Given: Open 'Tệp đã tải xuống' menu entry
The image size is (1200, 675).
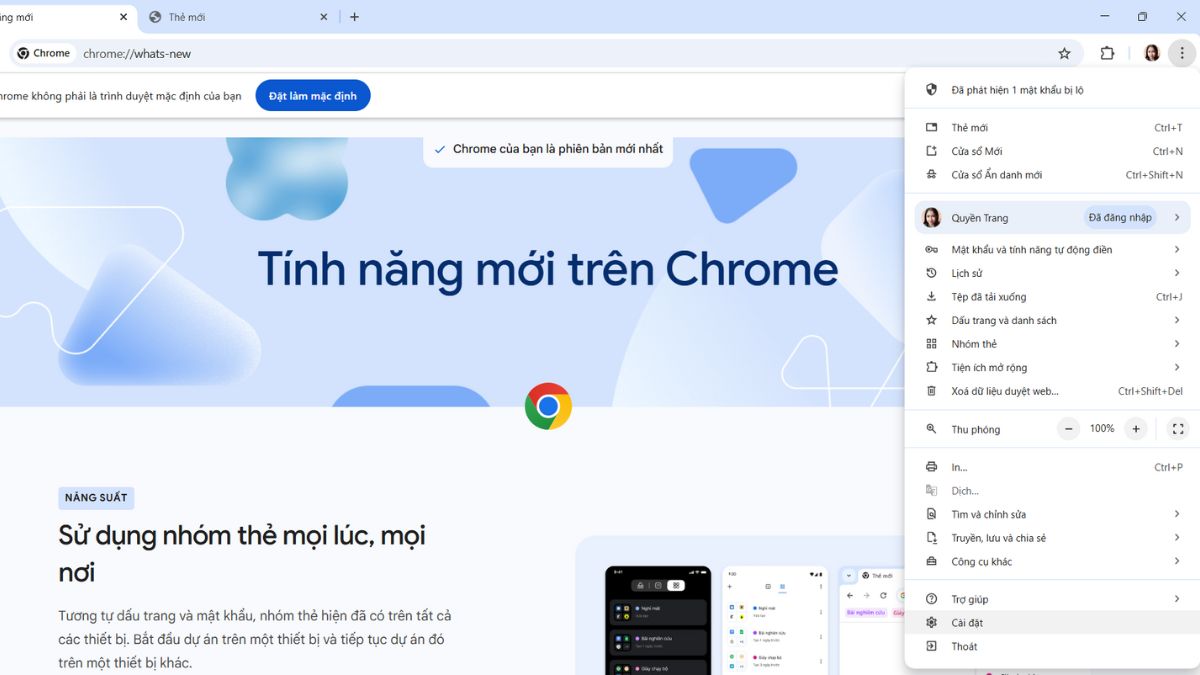Looking at the screenshot, I should tap(1053, 297).
